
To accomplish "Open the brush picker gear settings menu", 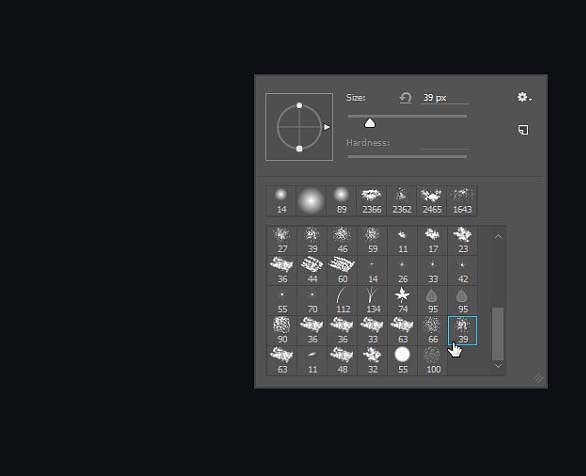I will [x=524, y=98].
